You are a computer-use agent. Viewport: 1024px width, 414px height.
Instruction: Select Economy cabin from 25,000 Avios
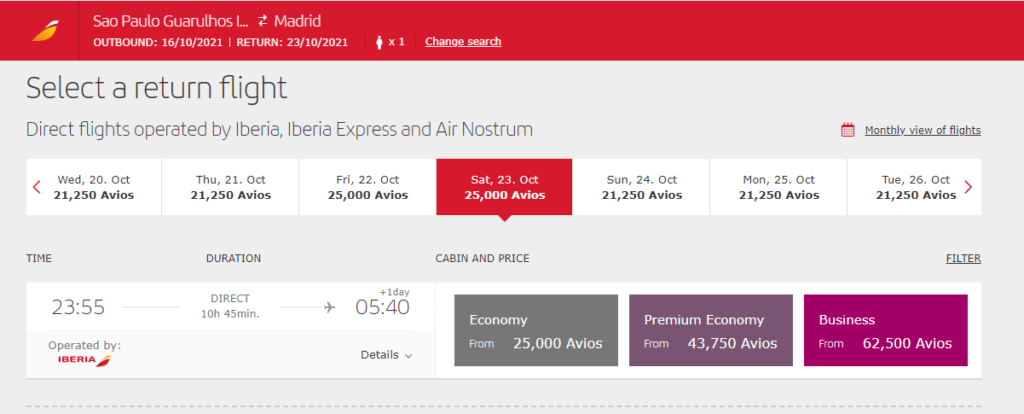click(x=536, y=332)
